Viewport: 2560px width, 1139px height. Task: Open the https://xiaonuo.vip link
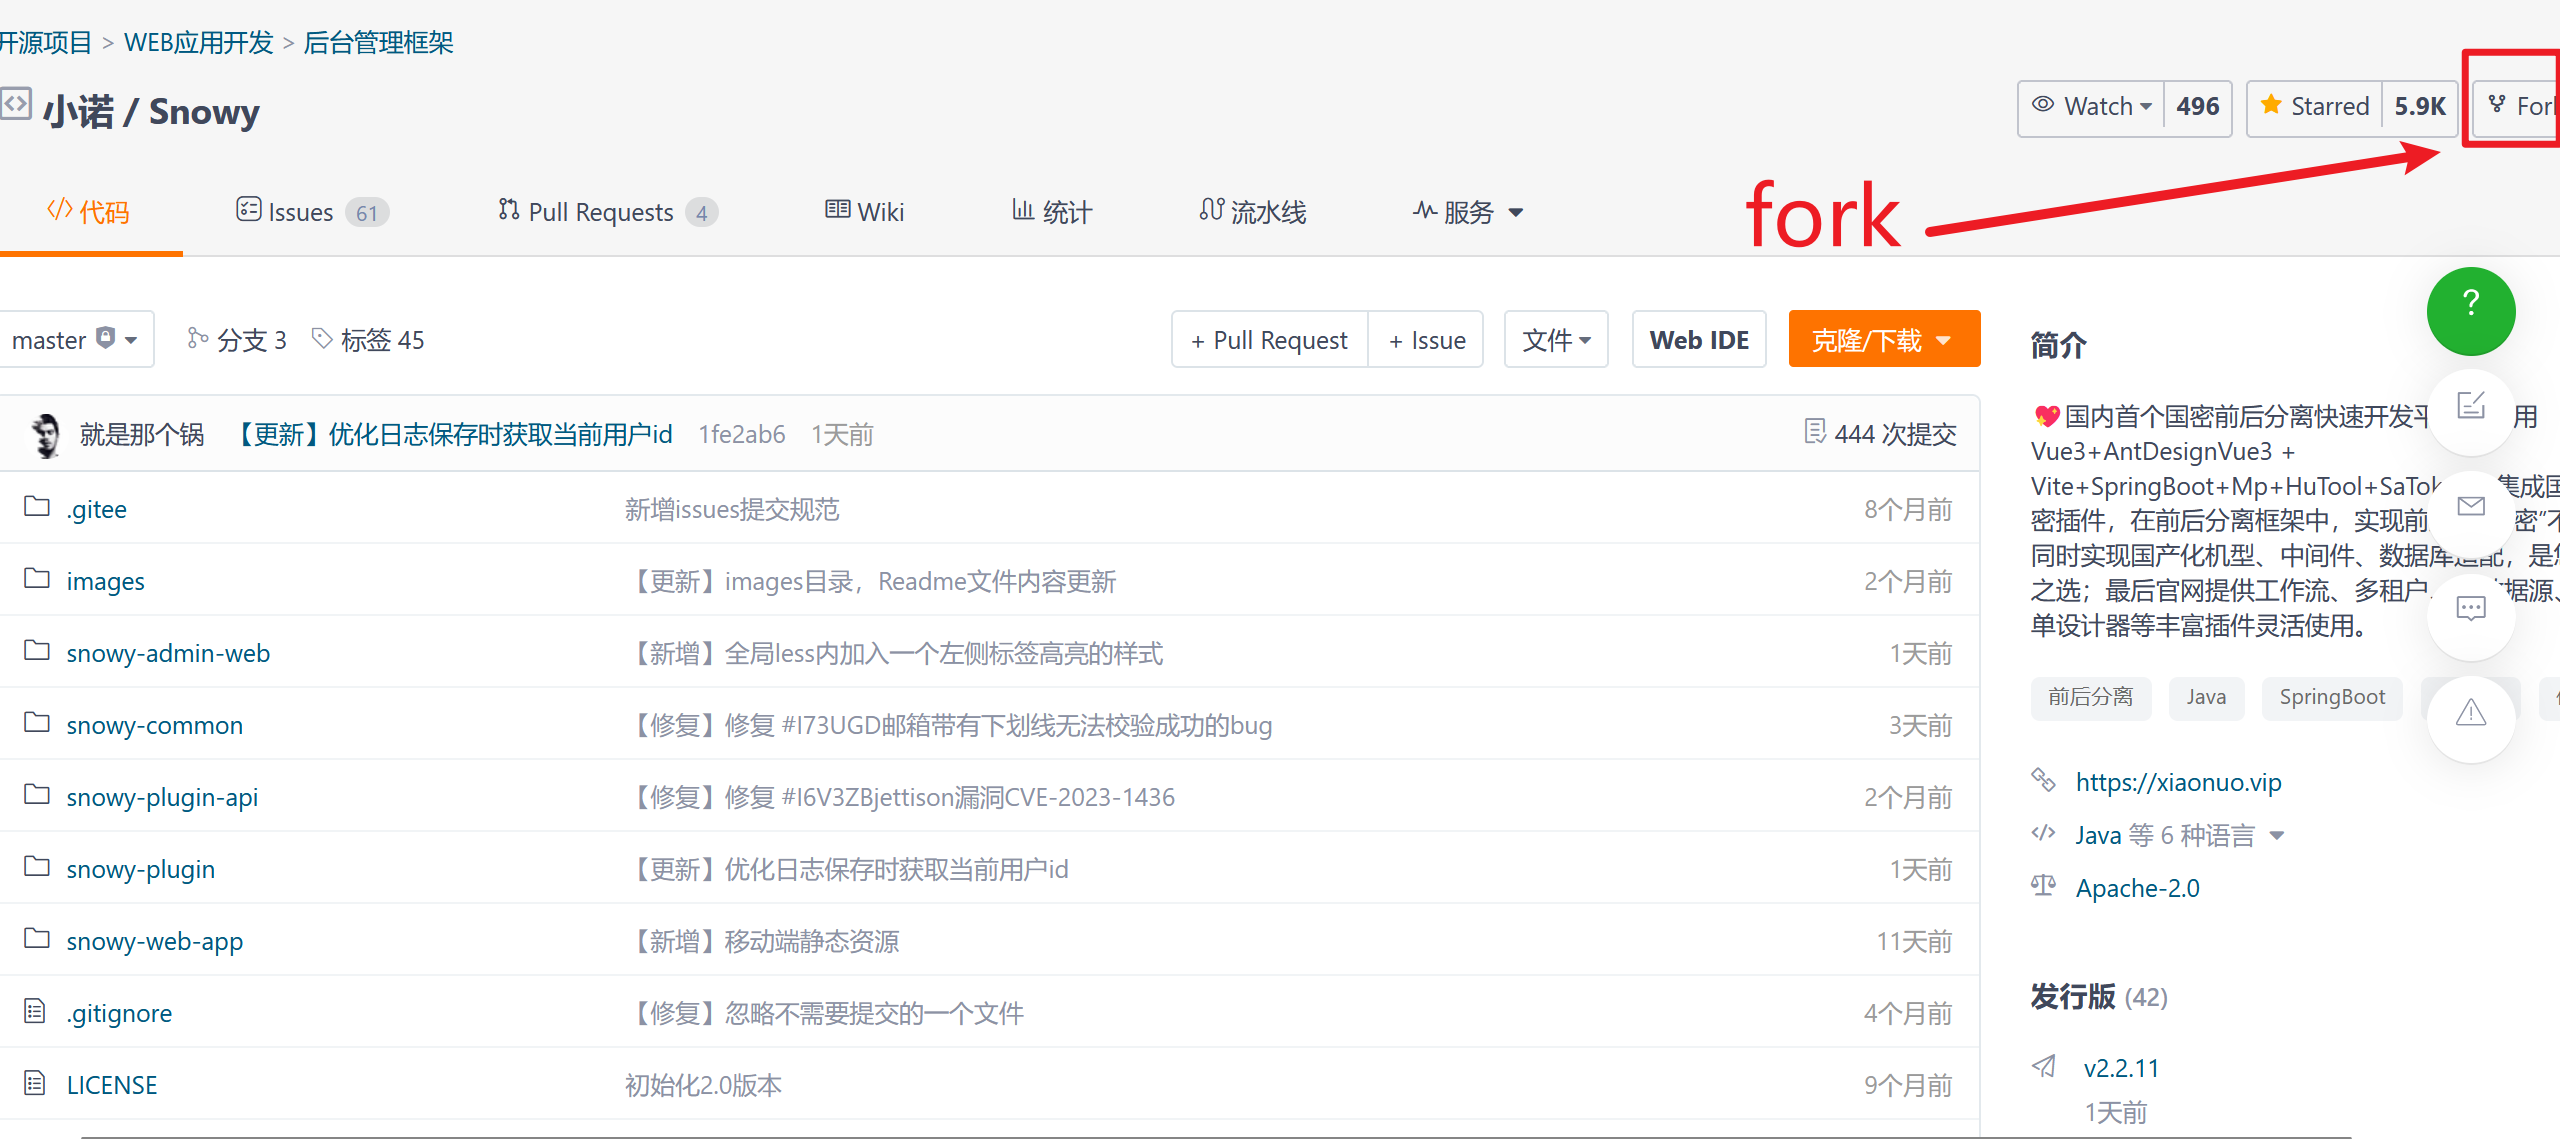click(x=2178, y=782)
